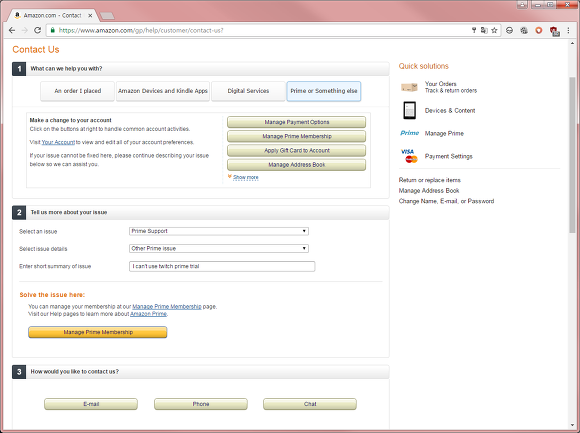Click the short summary input field
Viewport: 580px width, 433px height.
[222, 266]
